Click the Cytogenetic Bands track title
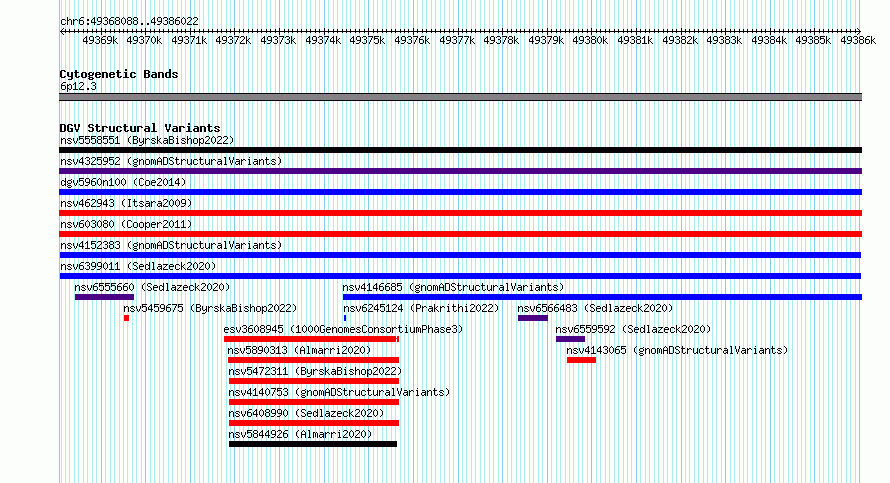 click(x=119, y=74)
